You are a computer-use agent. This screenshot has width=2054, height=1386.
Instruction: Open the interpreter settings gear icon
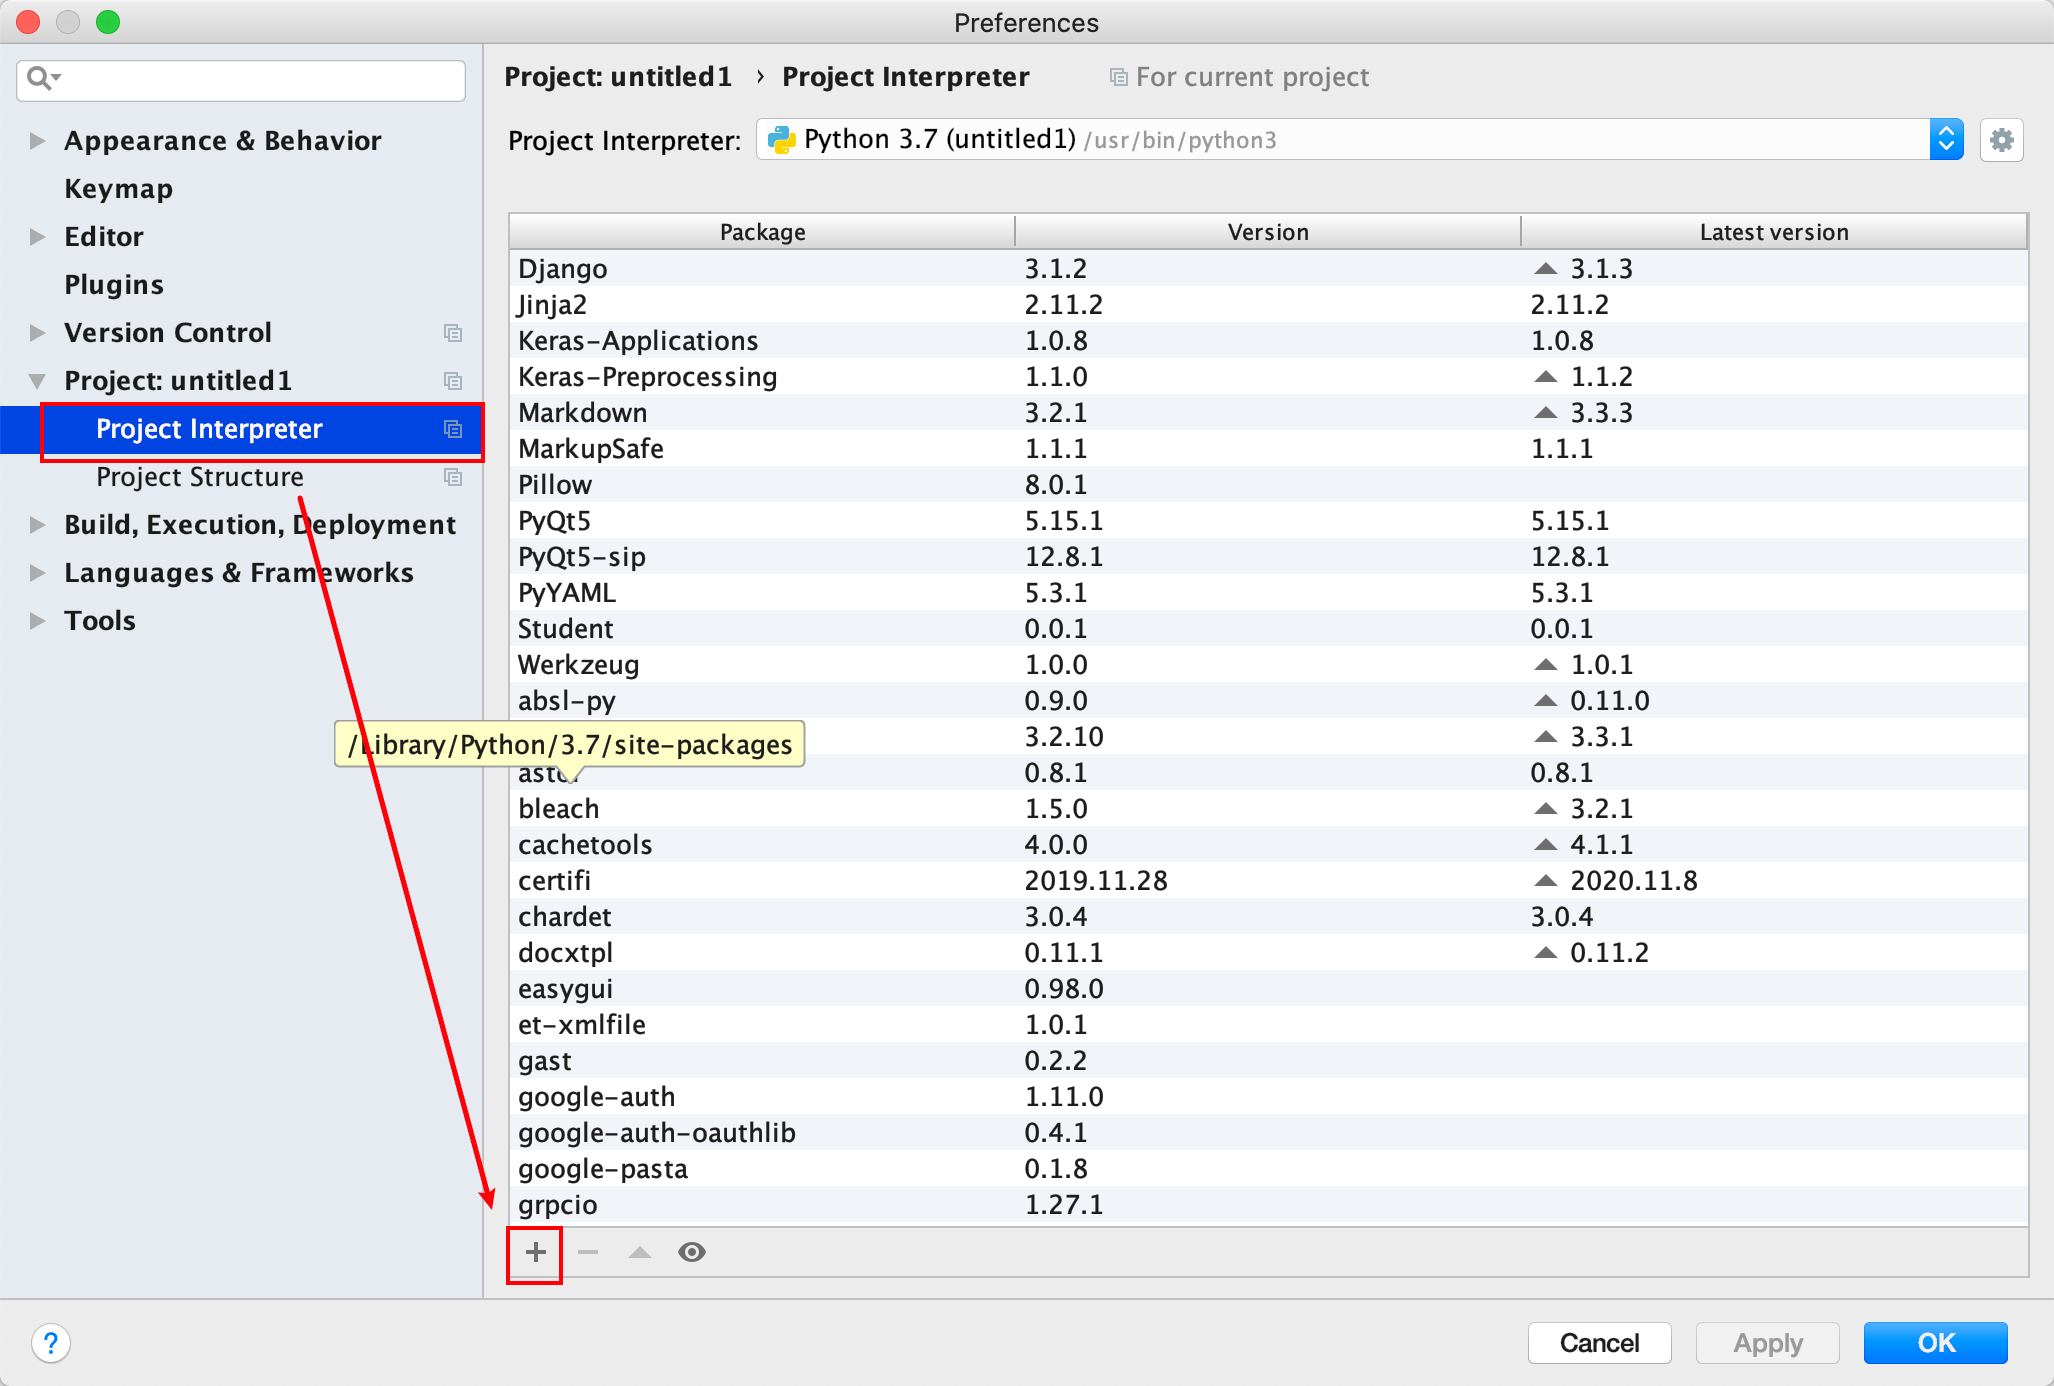(2001, 140)
